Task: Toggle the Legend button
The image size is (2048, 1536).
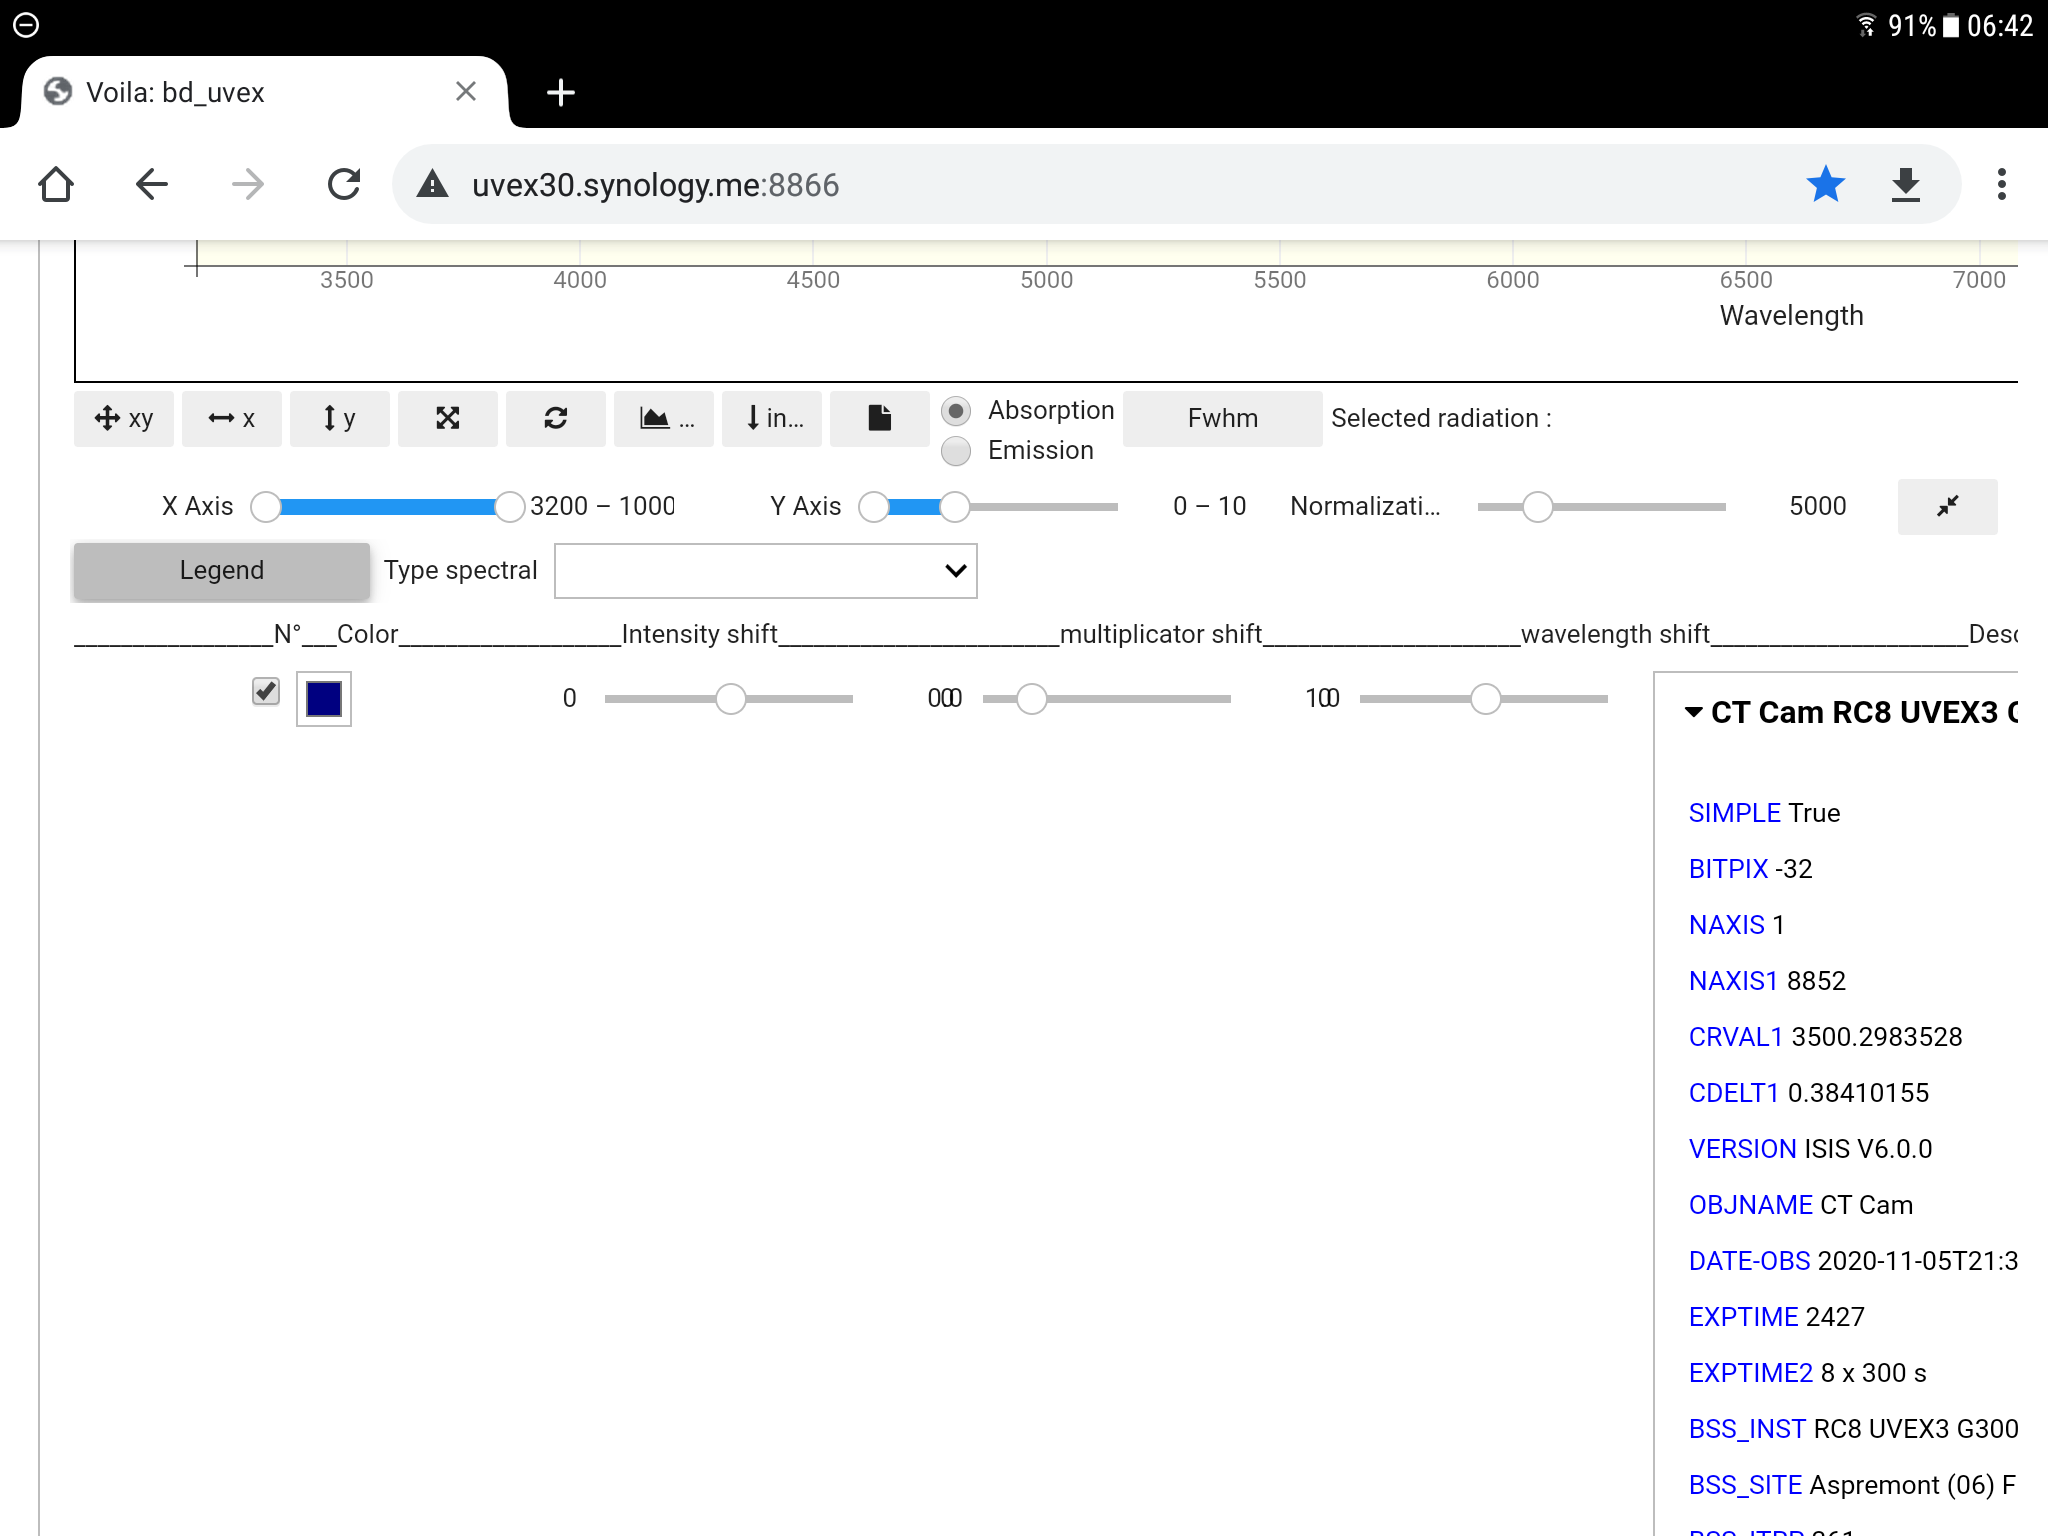Action: point(222,571)
